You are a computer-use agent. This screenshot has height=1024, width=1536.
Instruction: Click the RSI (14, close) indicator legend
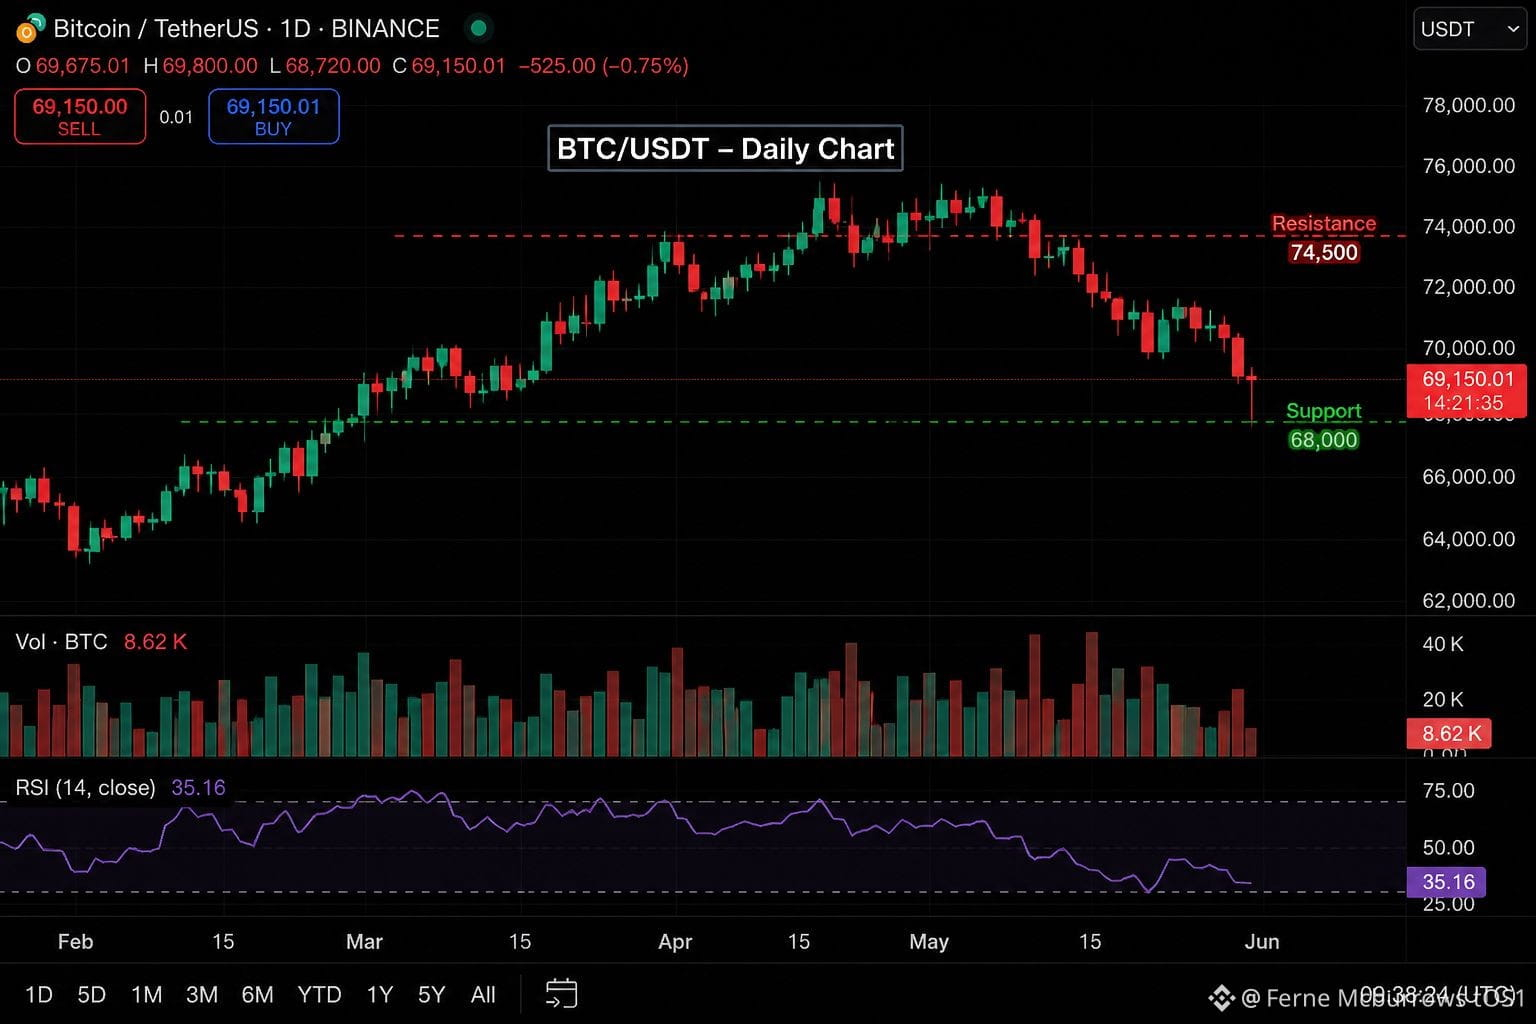85,788
